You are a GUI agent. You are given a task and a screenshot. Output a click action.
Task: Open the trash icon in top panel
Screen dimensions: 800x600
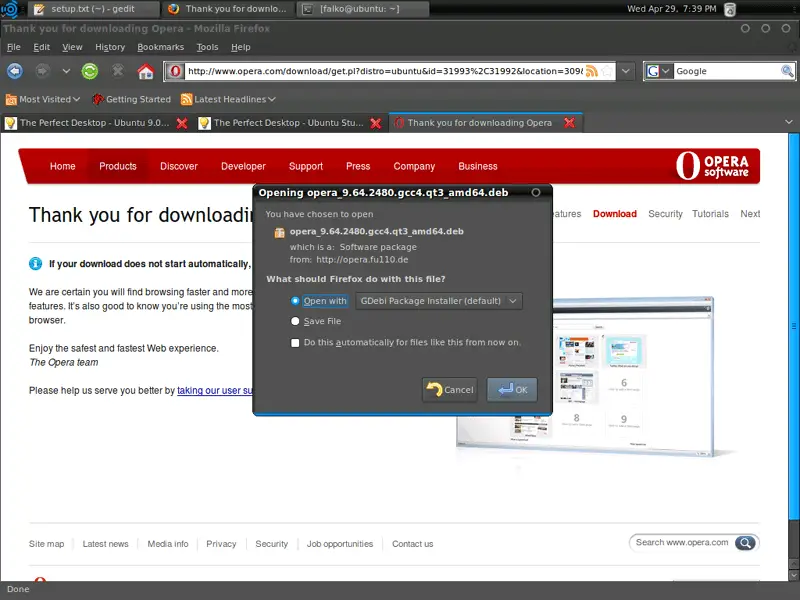(730, 9)
